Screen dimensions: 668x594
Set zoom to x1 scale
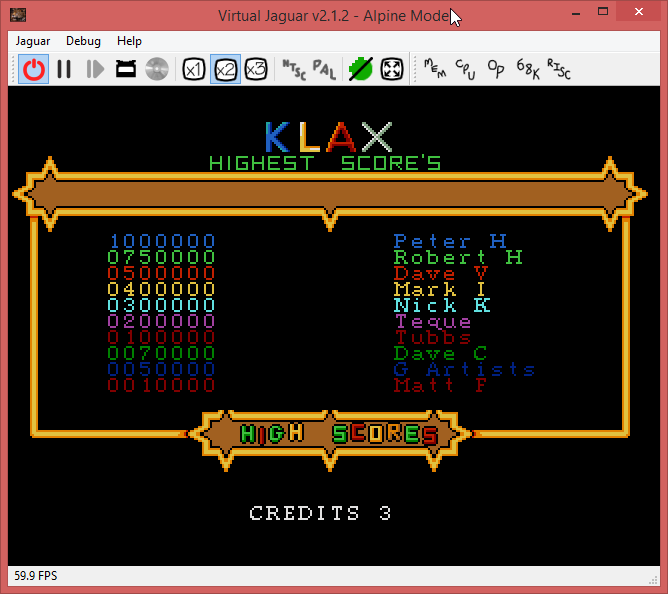[x=194, y=69]
